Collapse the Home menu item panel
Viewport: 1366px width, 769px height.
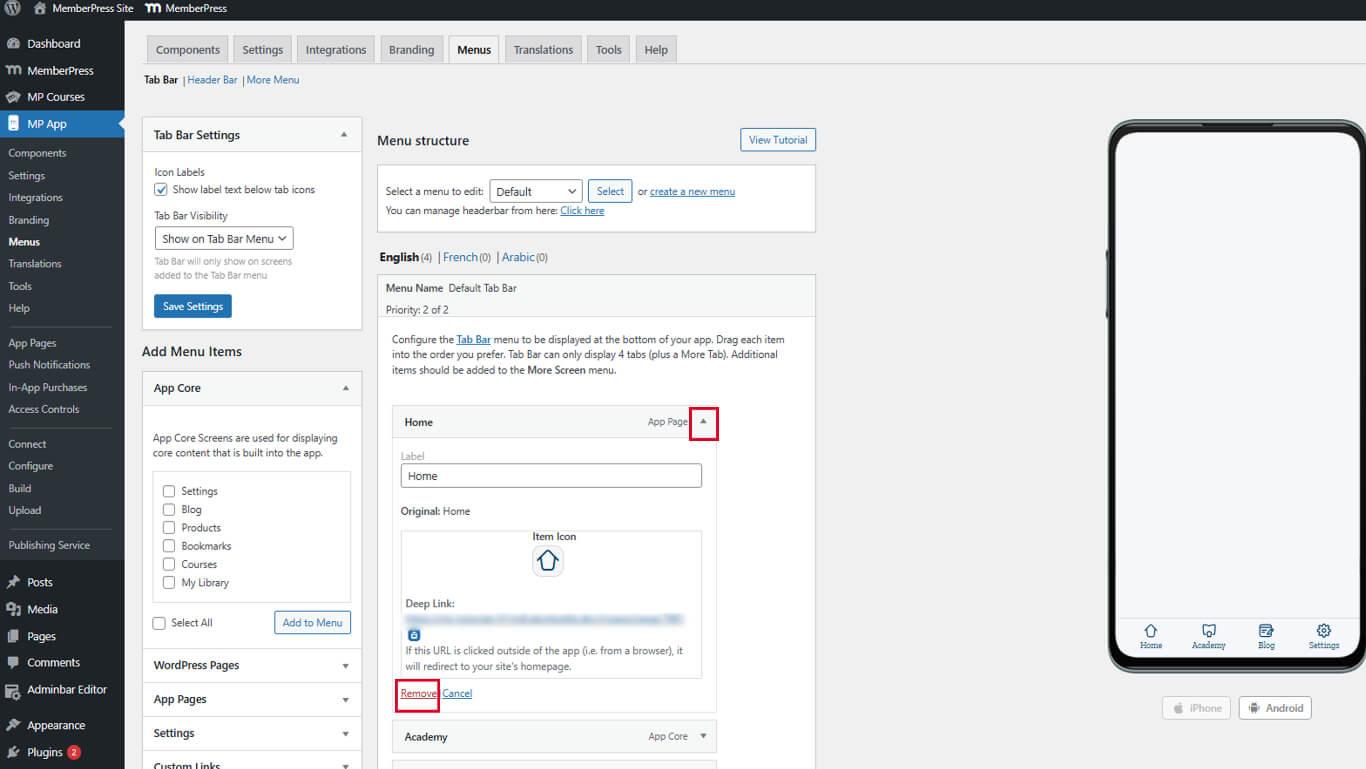point(703,422)
